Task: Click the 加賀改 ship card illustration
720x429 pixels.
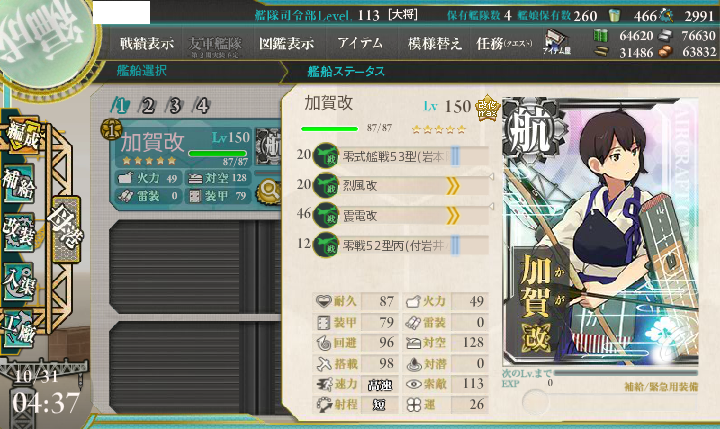Action: pos(601,232)
